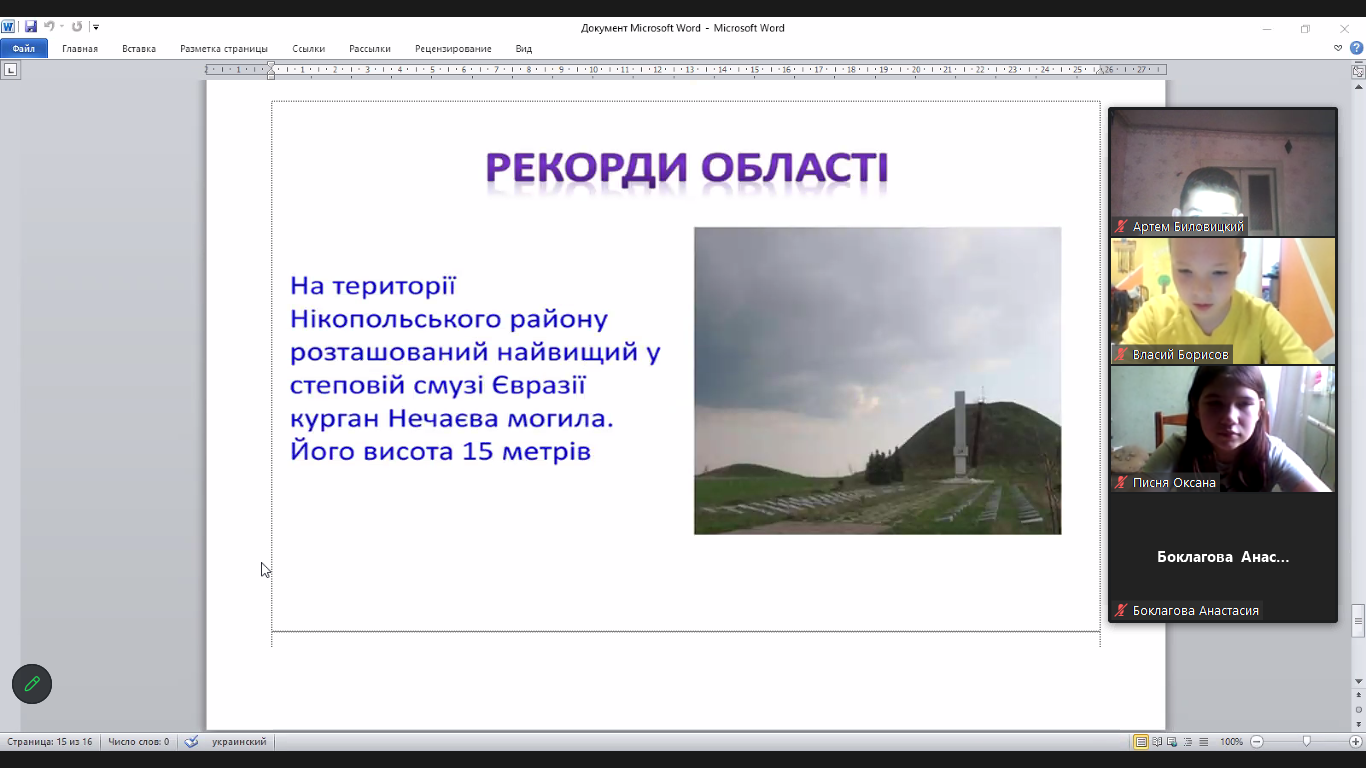
Task: Click the tab stop selector box
Action: click(10, 70)
